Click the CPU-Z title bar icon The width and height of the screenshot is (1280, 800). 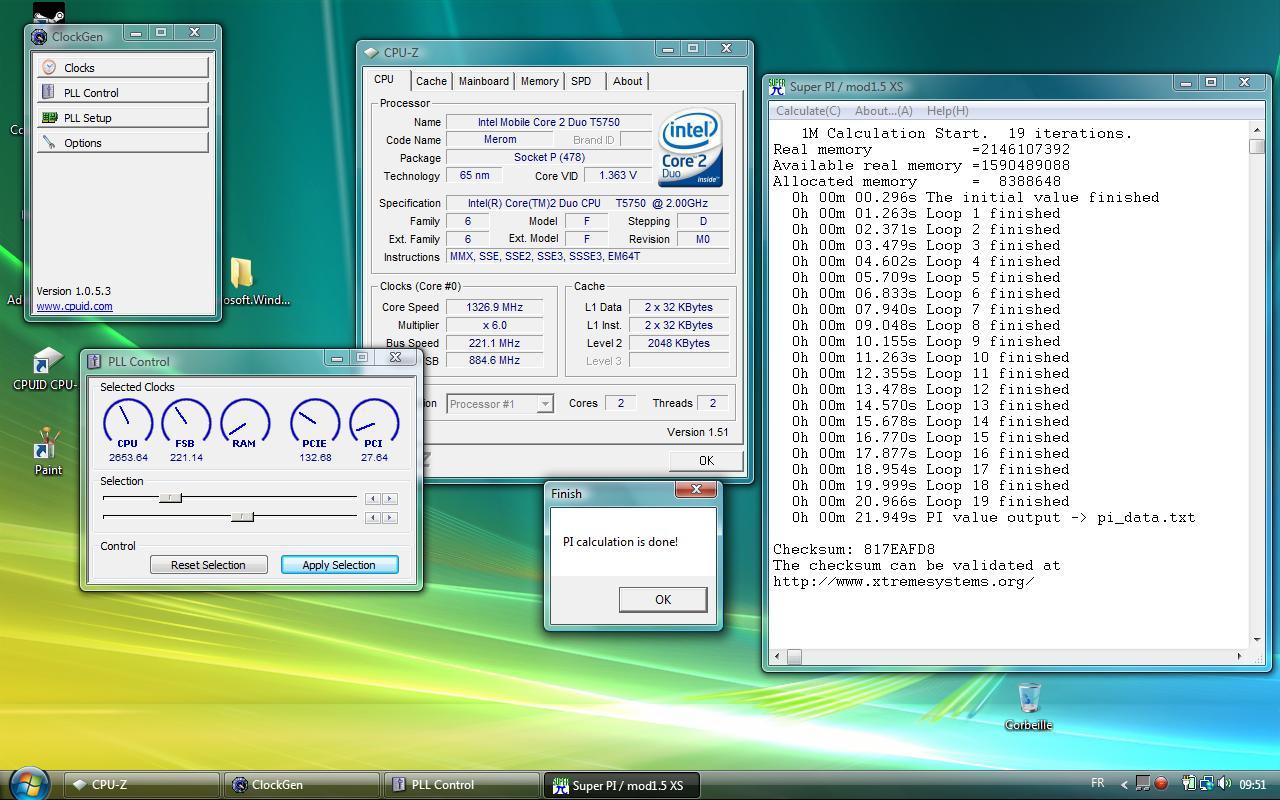coord(371,53)
